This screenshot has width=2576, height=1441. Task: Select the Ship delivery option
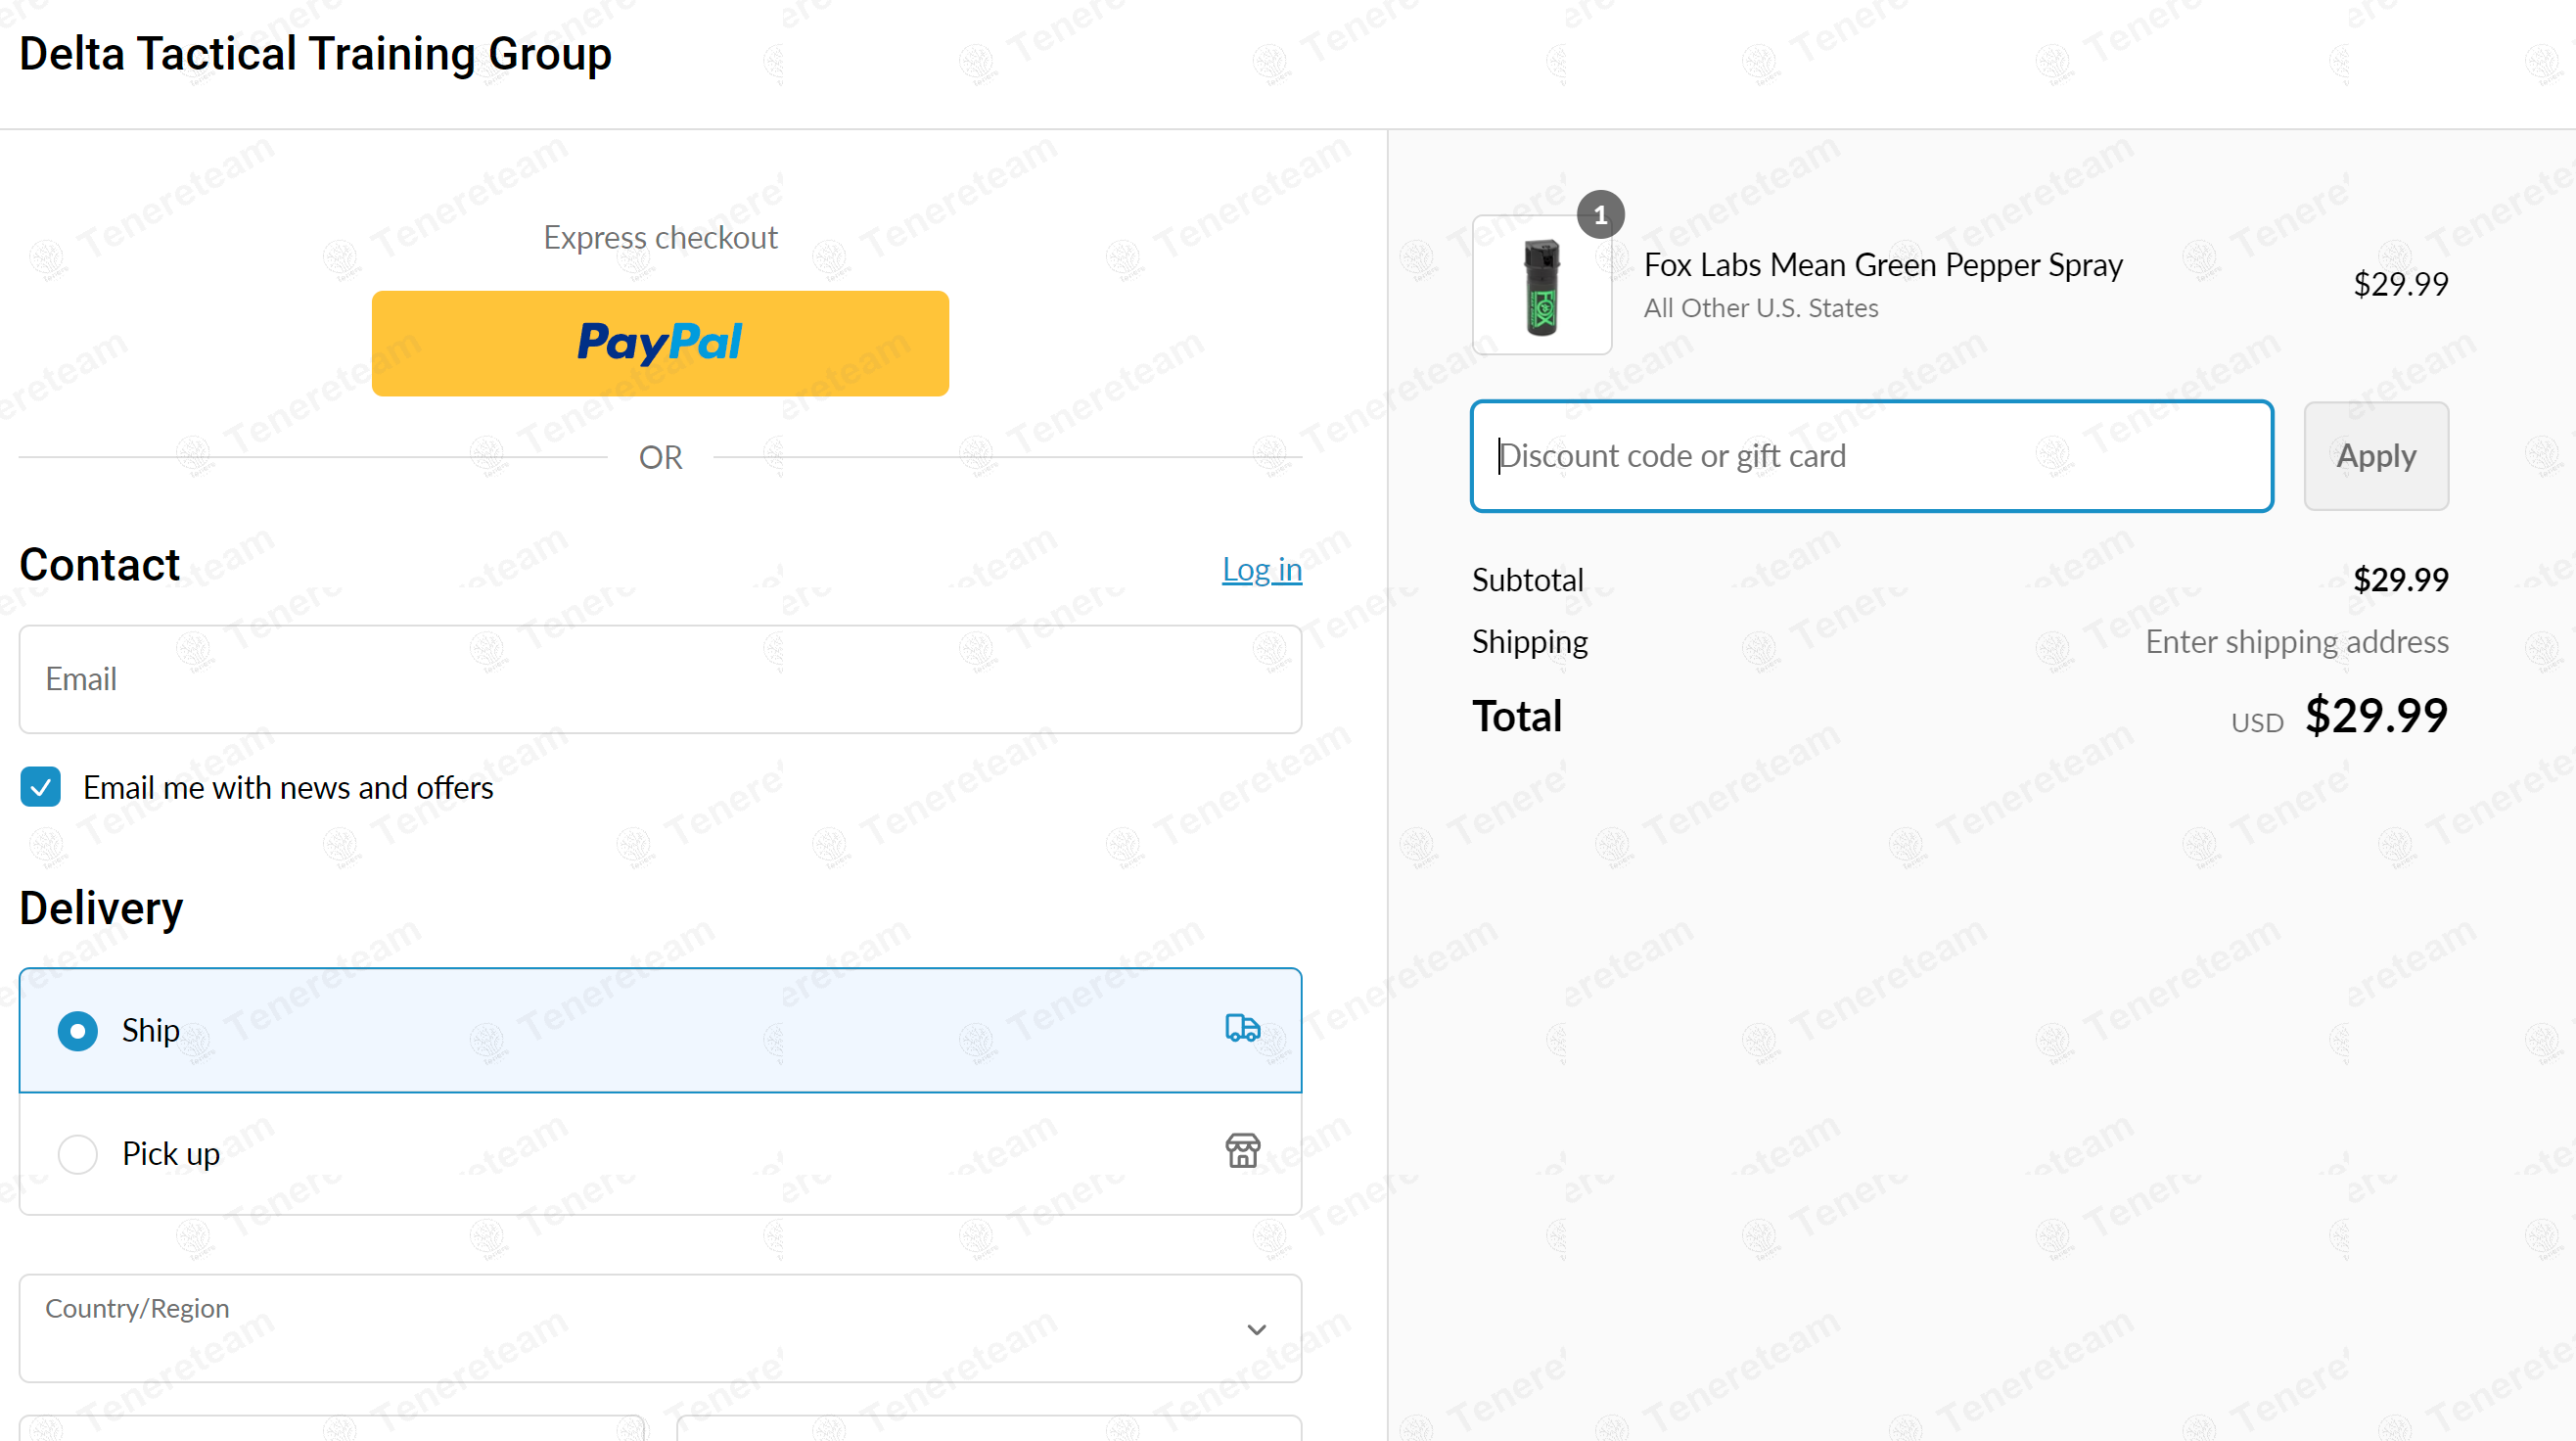[x=78, y=1030]
